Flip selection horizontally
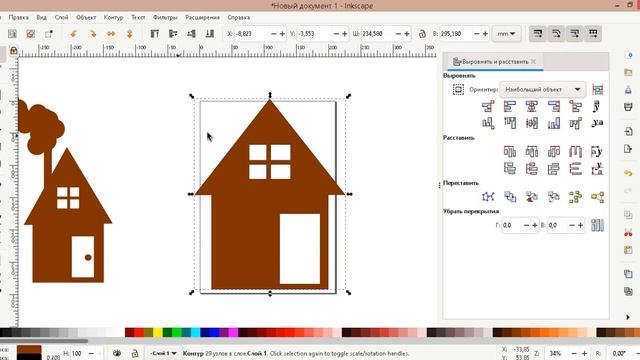 pos(111,34)
